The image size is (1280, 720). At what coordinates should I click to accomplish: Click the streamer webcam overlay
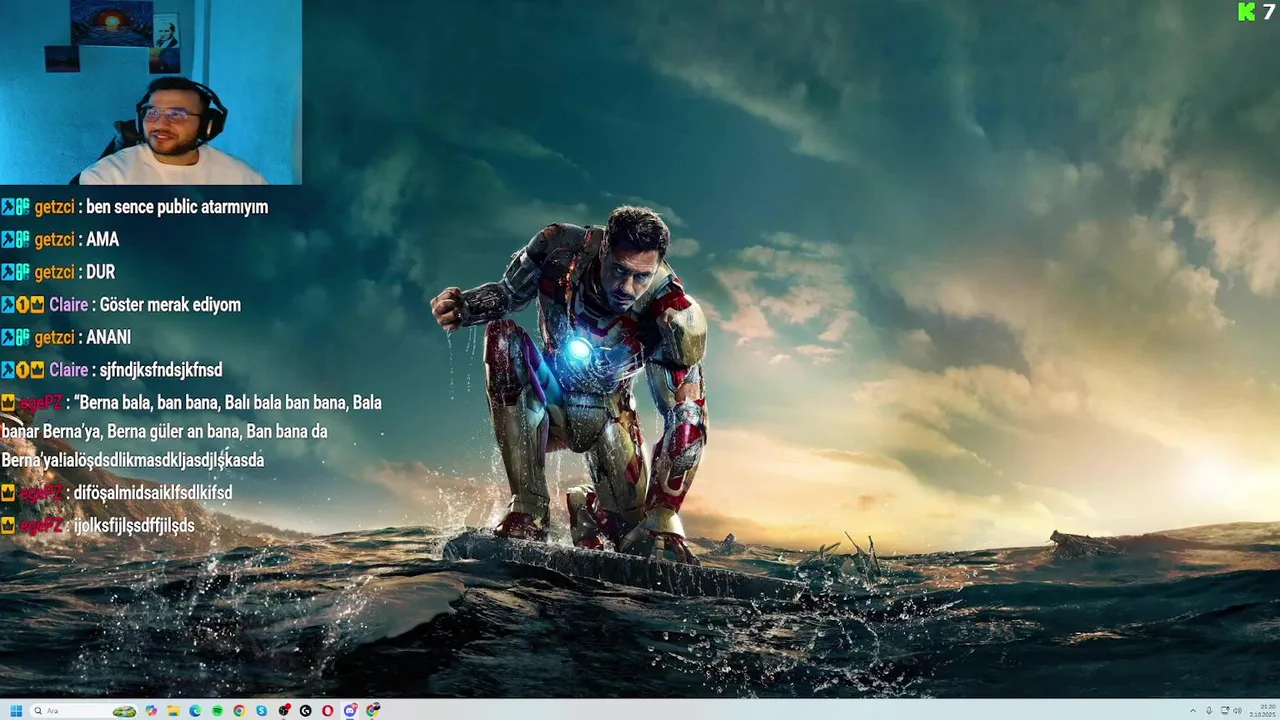click(x=150, y=92)
